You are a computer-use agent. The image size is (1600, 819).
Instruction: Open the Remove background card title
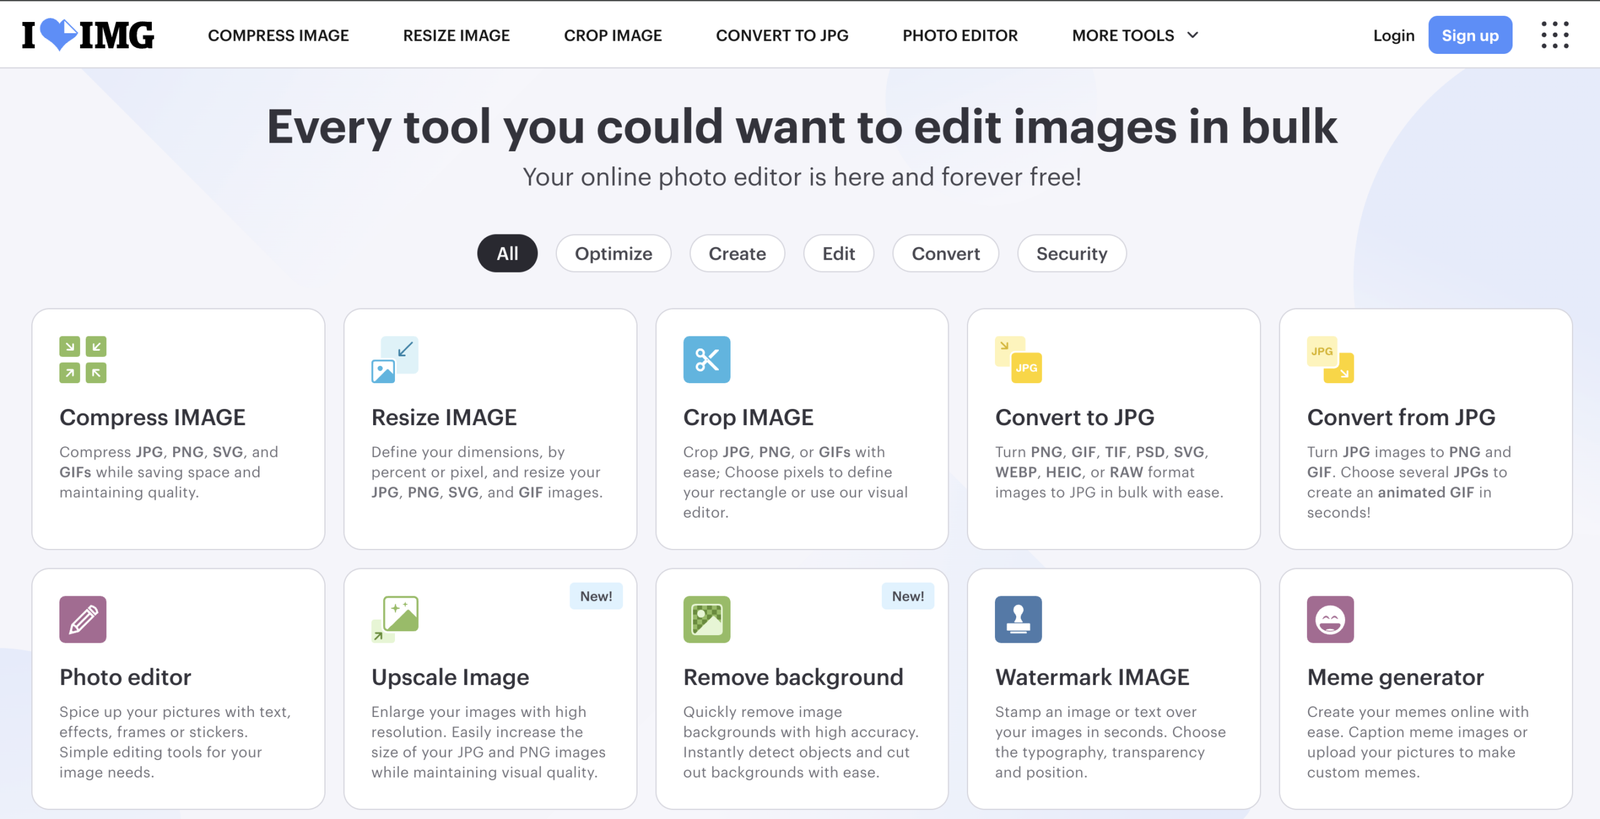click(793, 677)
